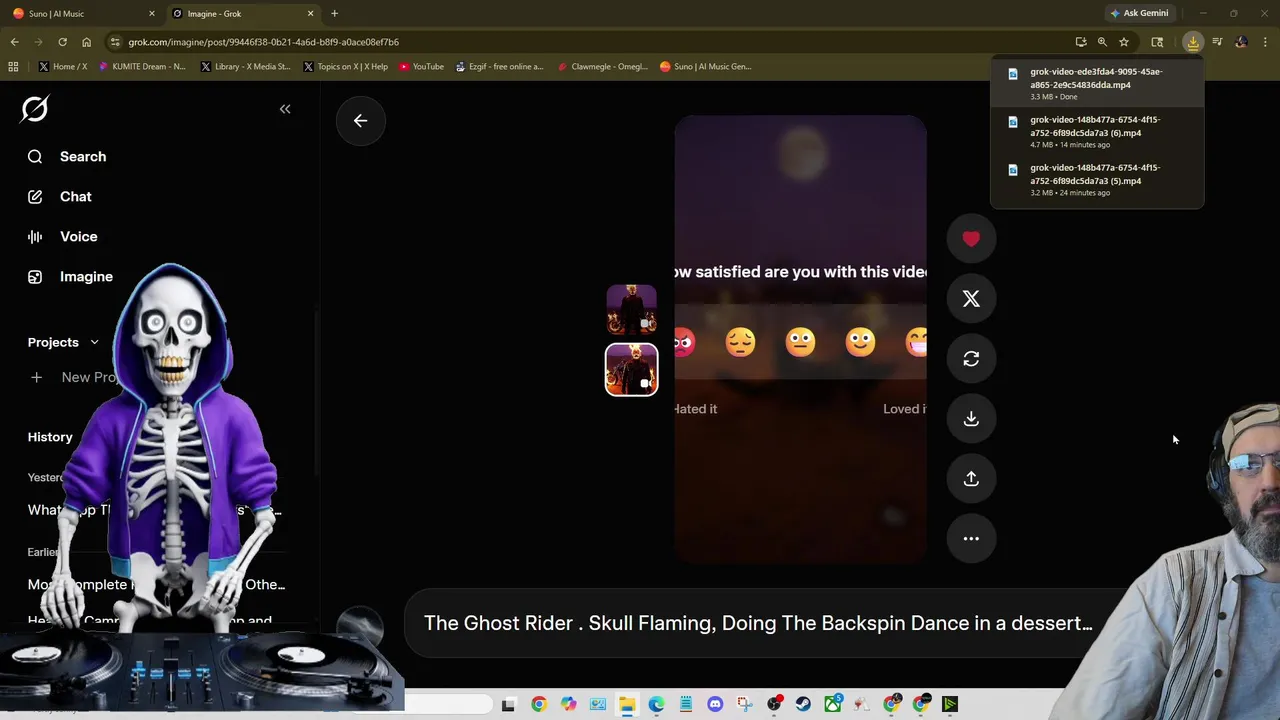Open Steam from the taskbar
The width and height of the screenshot is (1280, 720).
(803, 705)
